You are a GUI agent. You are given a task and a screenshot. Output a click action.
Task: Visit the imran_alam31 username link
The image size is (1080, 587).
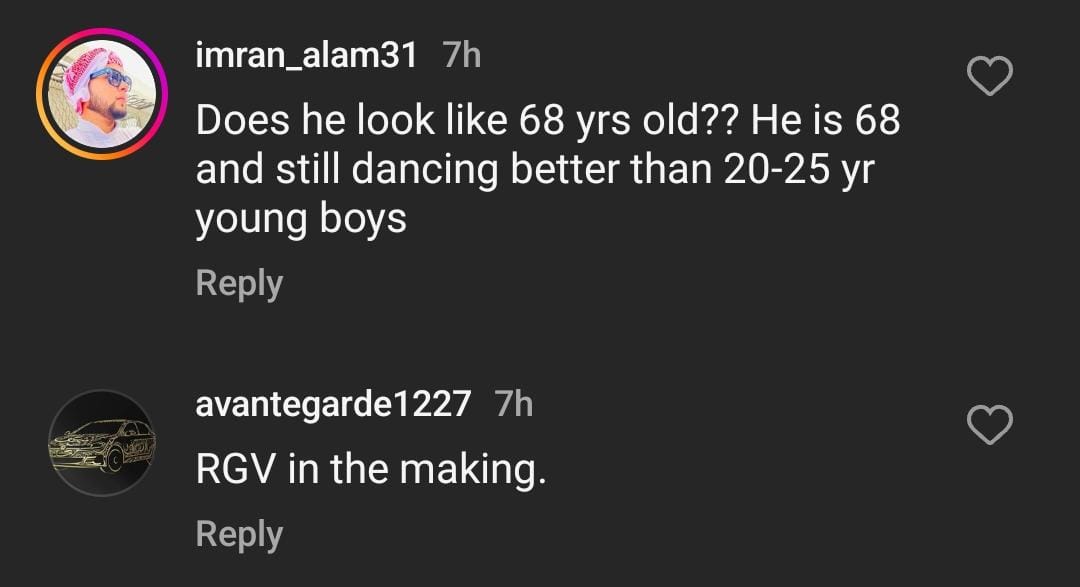point(306,55)
